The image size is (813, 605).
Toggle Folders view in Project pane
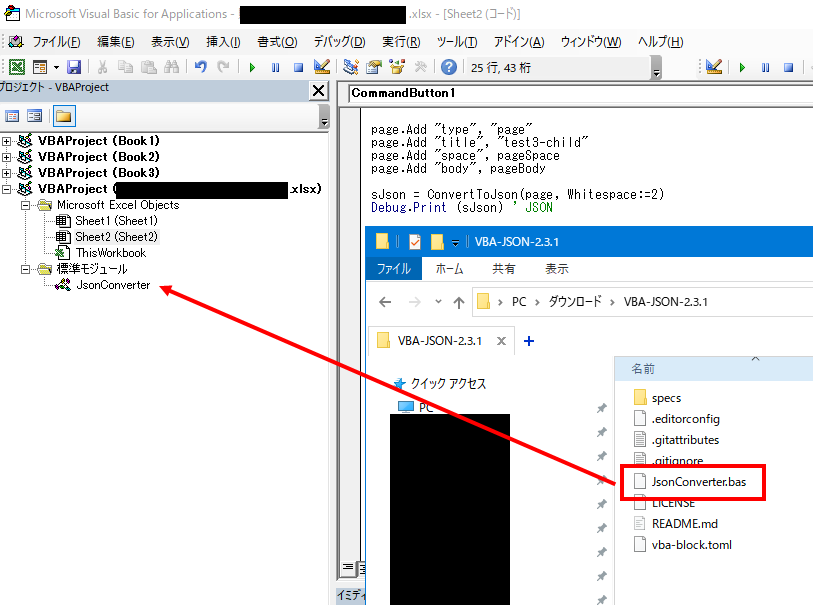pos(64,116)
